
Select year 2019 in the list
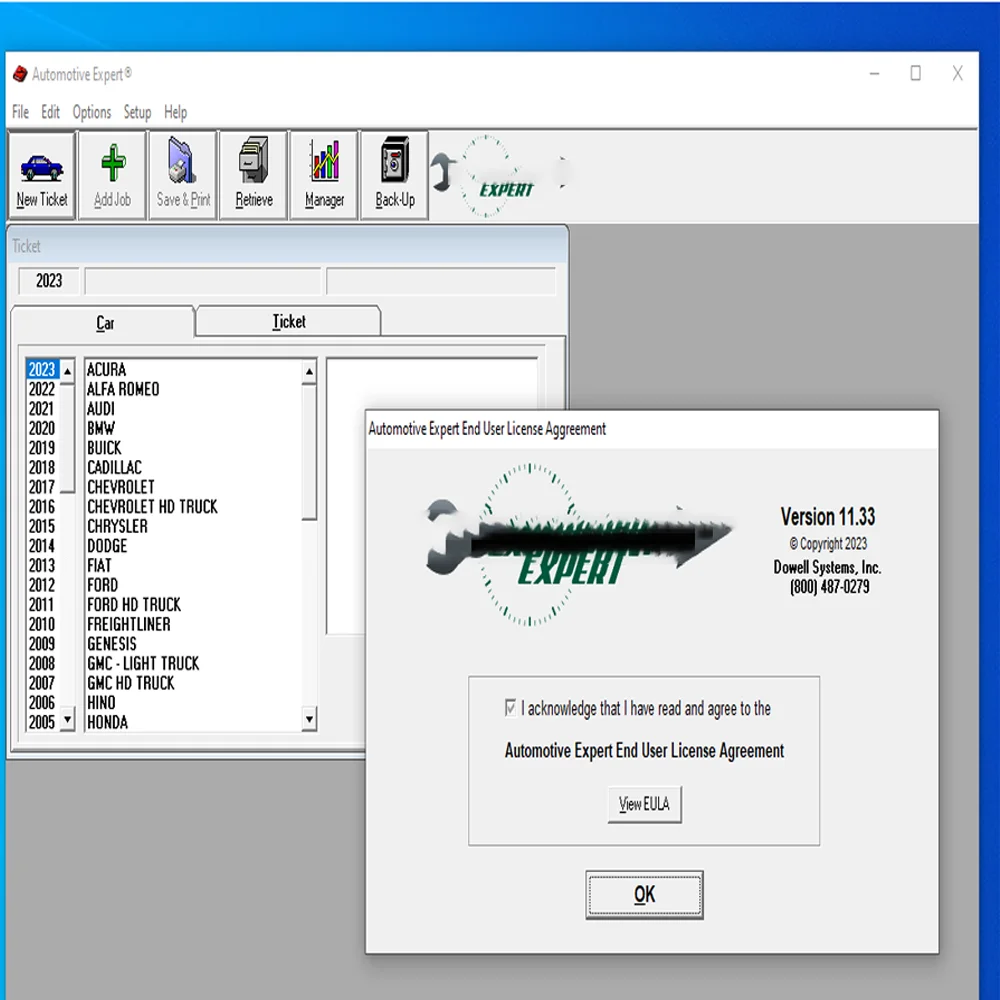[42, 448]
